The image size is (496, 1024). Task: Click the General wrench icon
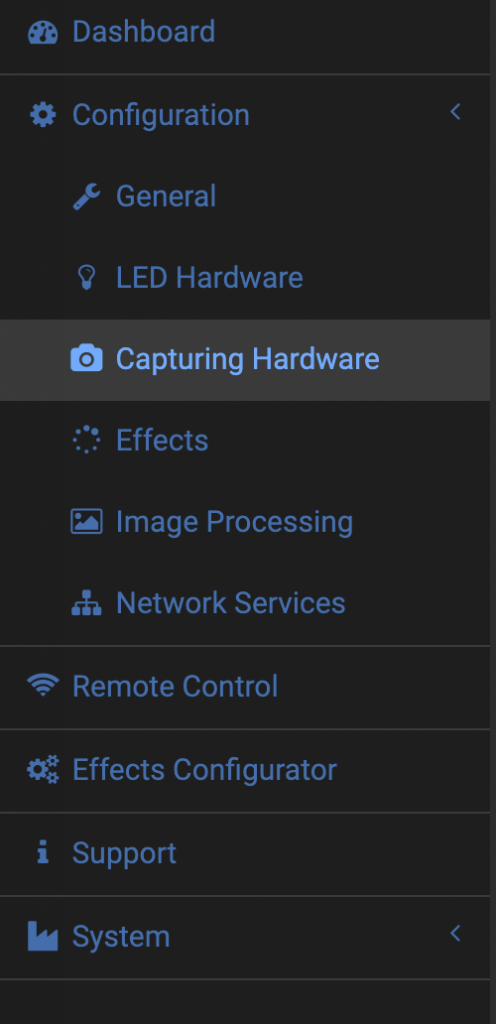[86, 197]
